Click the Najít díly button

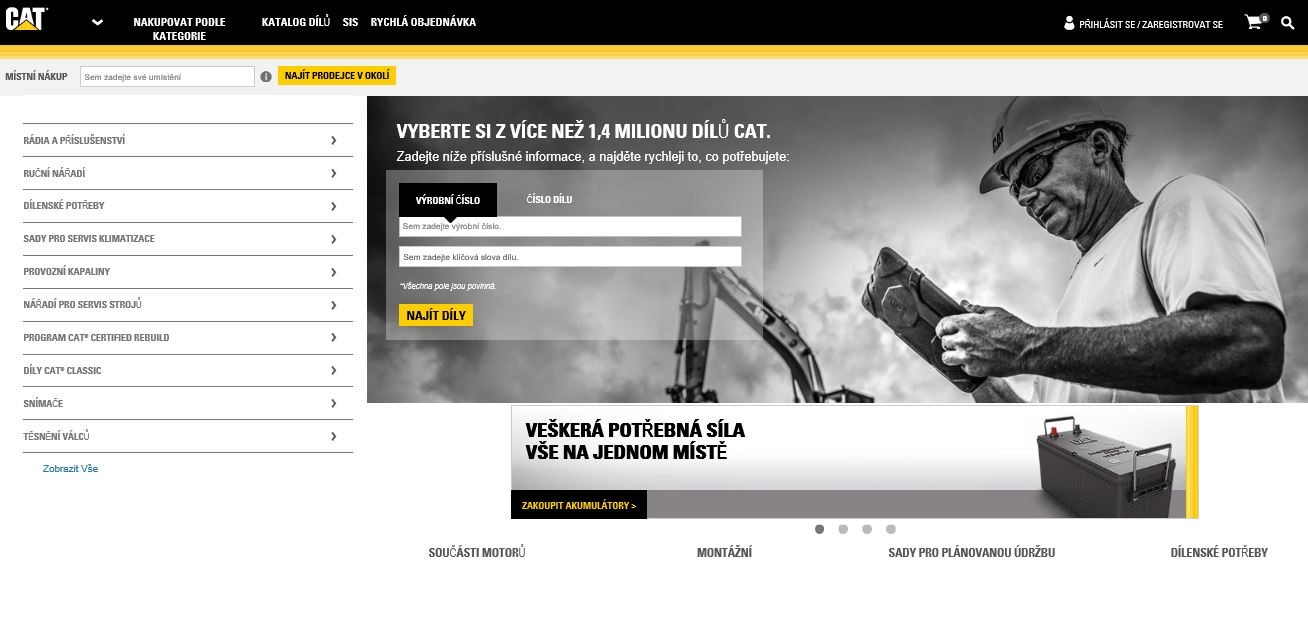(x=436, y=315)
